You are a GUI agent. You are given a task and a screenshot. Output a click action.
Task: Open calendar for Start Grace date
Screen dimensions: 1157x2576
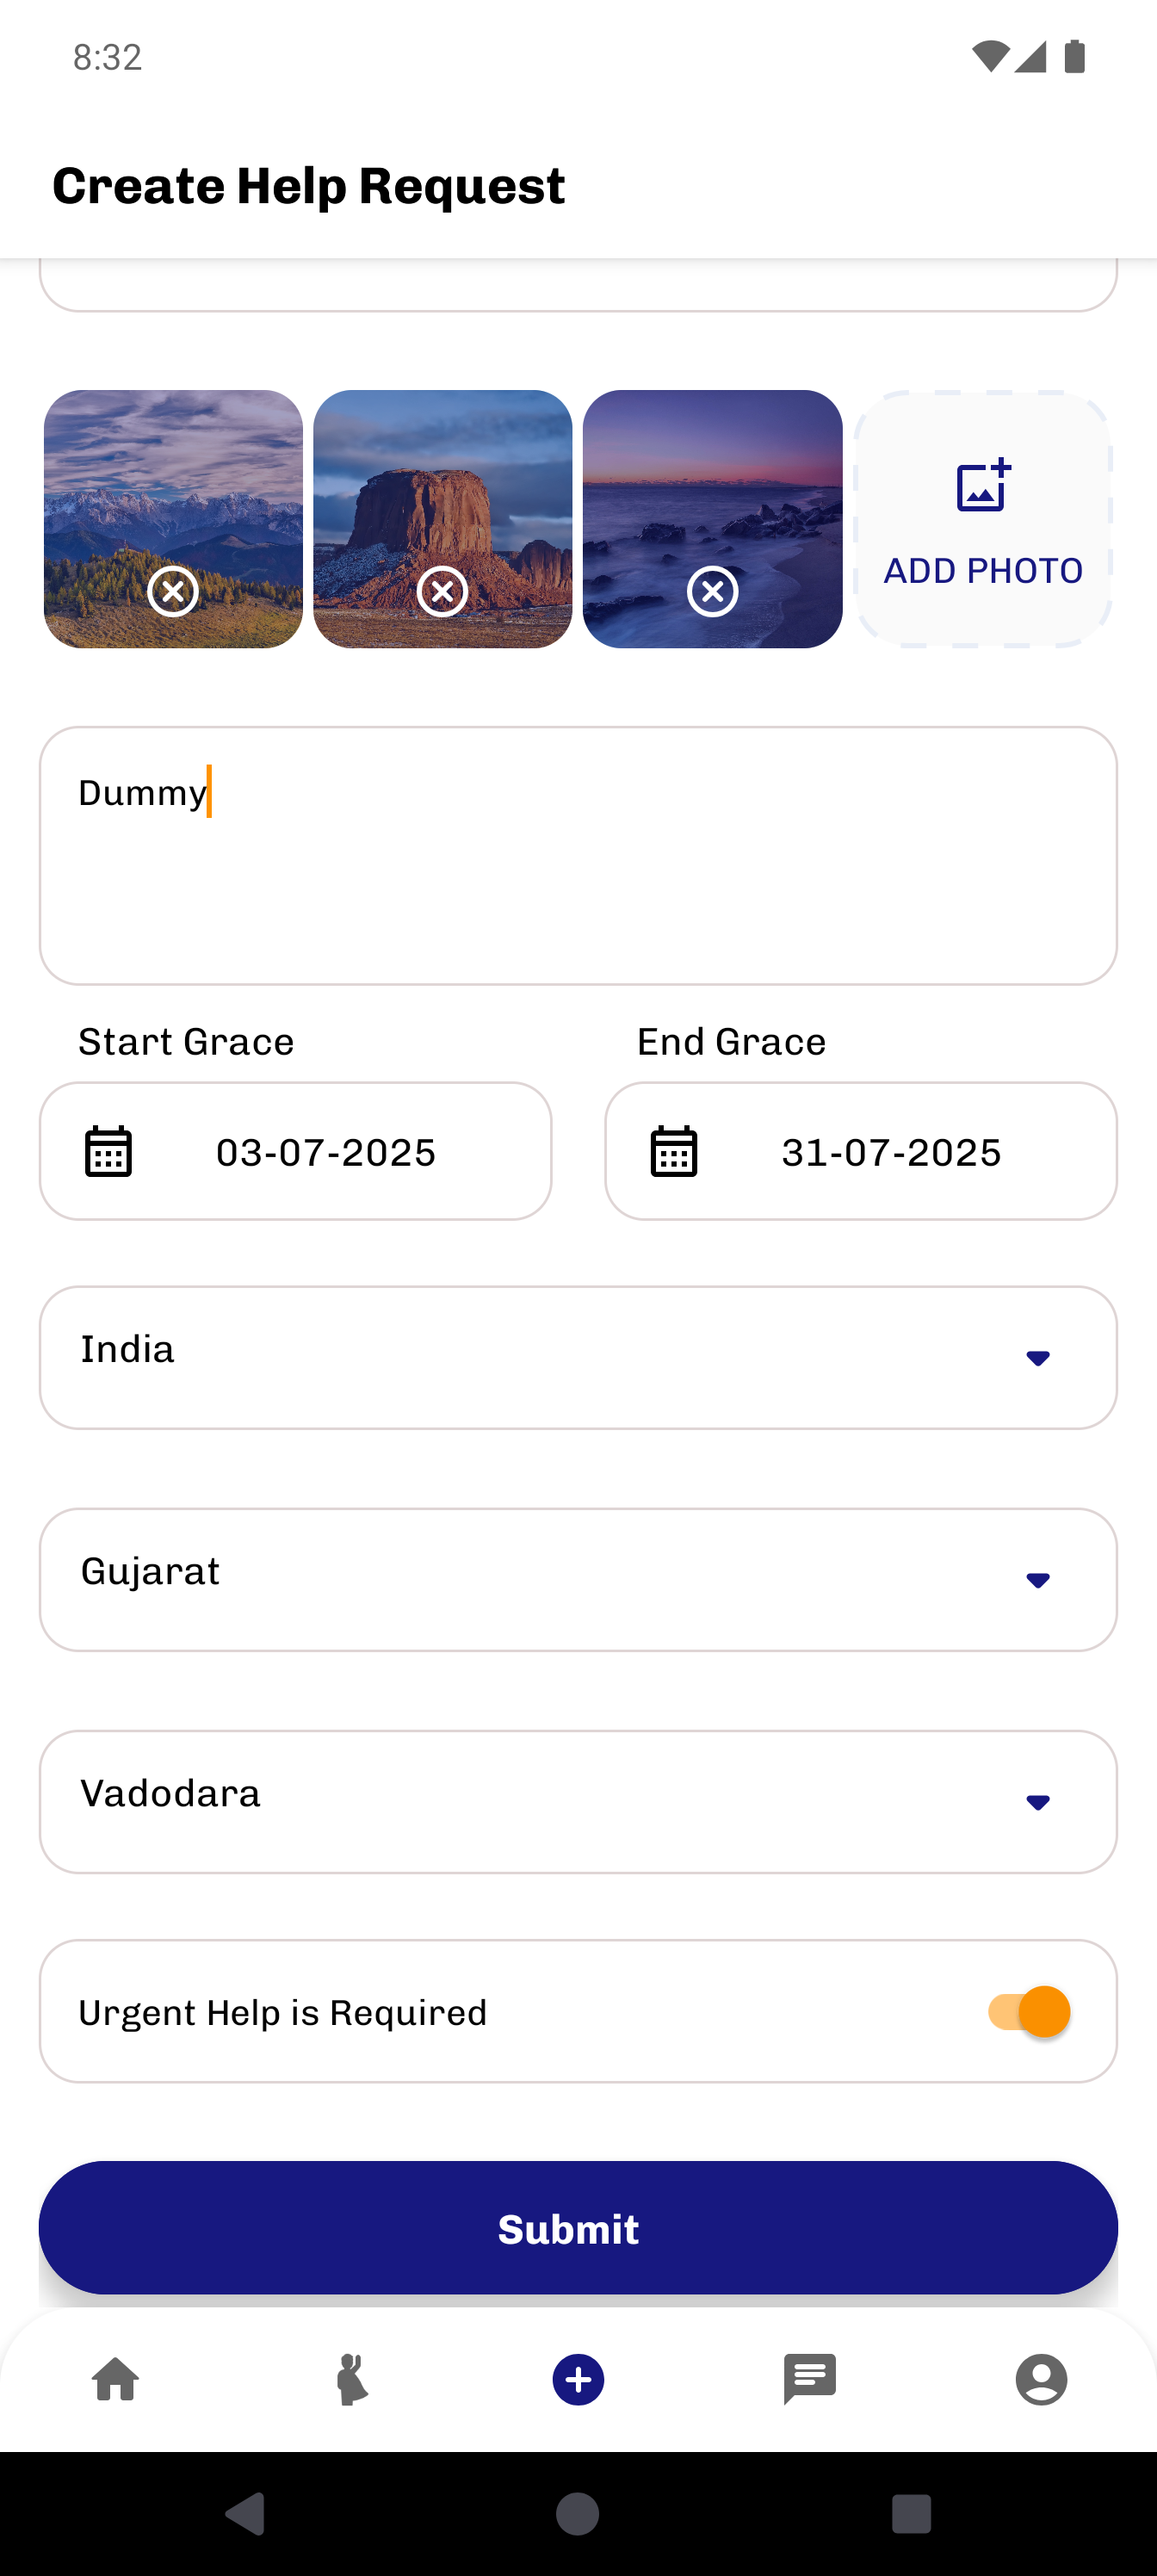(x=108, y=1151)
